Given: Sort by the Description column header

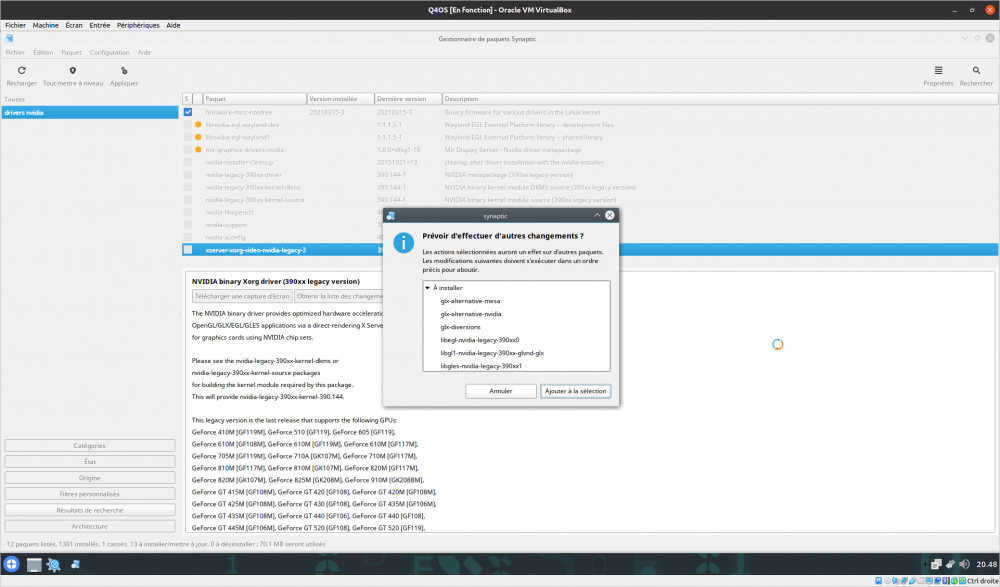Looking at the screenshot, I should [720, 99].
